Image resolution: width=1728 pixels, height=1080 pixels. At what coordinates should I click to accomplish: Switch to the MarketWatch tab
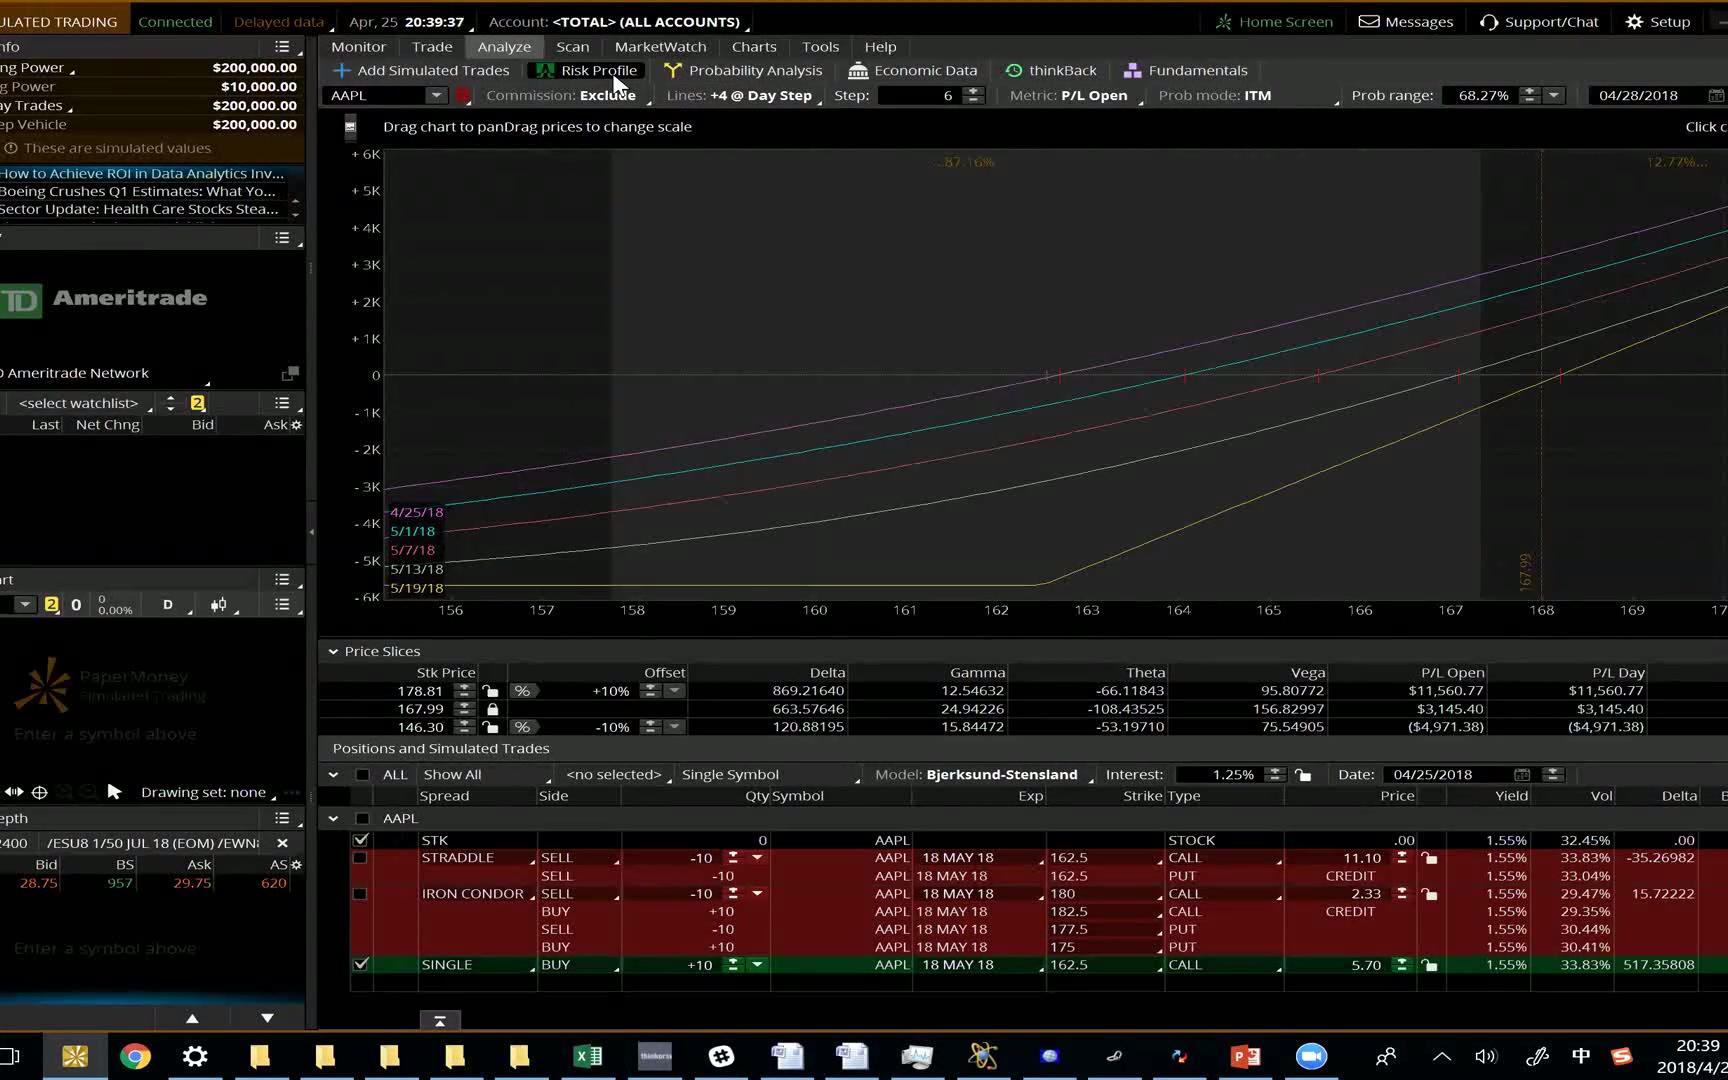[660, 47]
